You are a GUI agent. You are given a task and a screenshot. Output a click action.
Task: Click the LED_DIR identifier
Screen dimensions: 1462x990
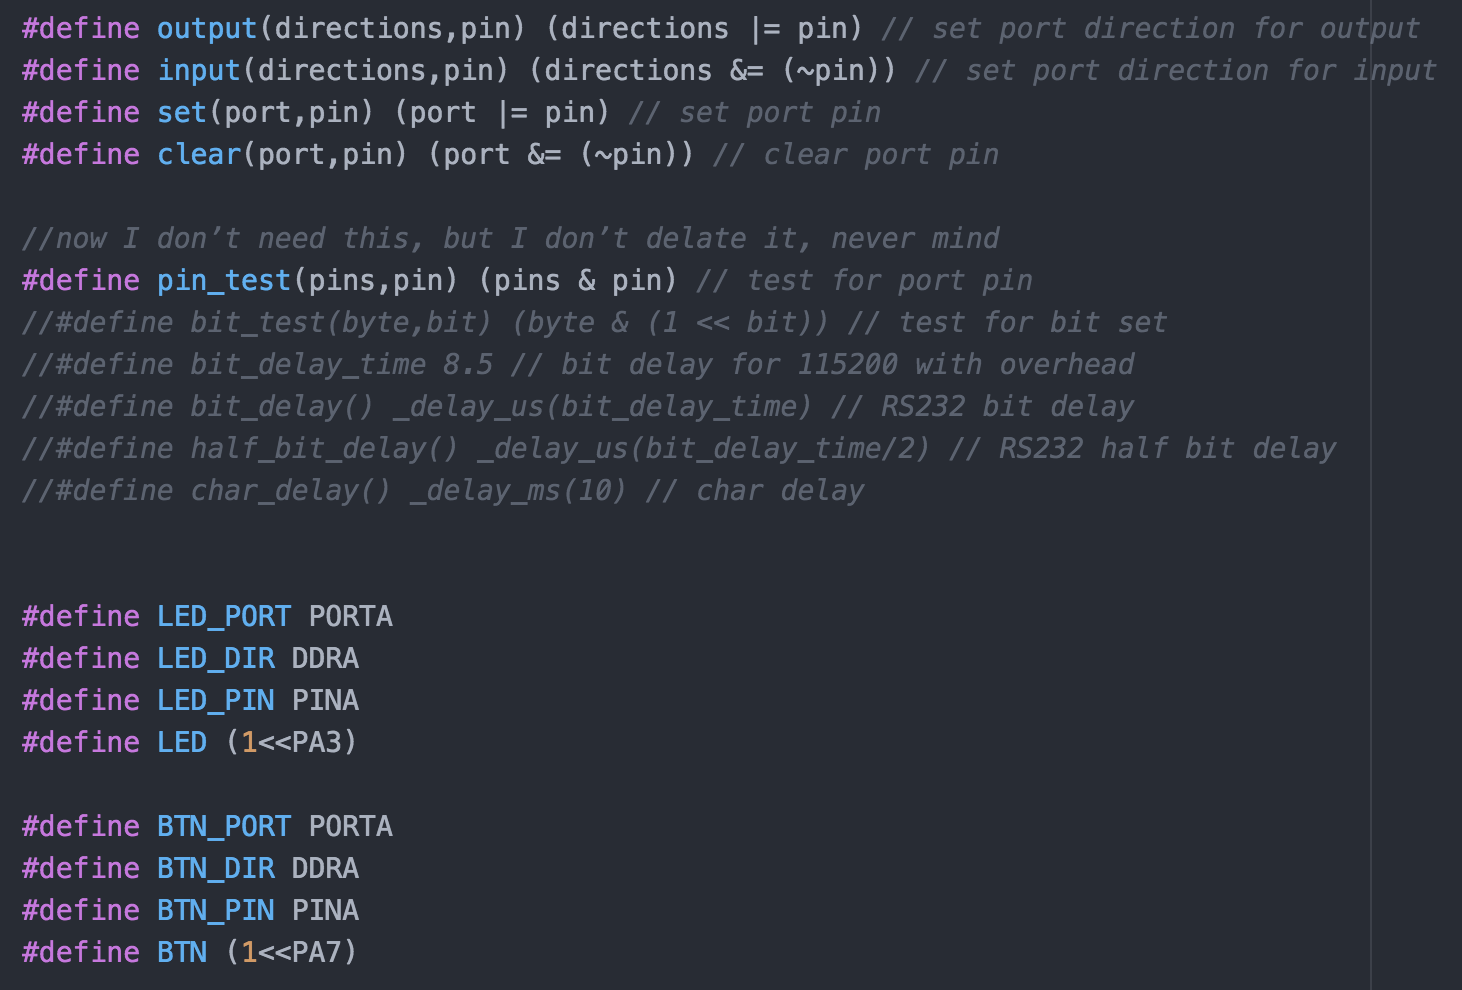click(x=216, y=659)
